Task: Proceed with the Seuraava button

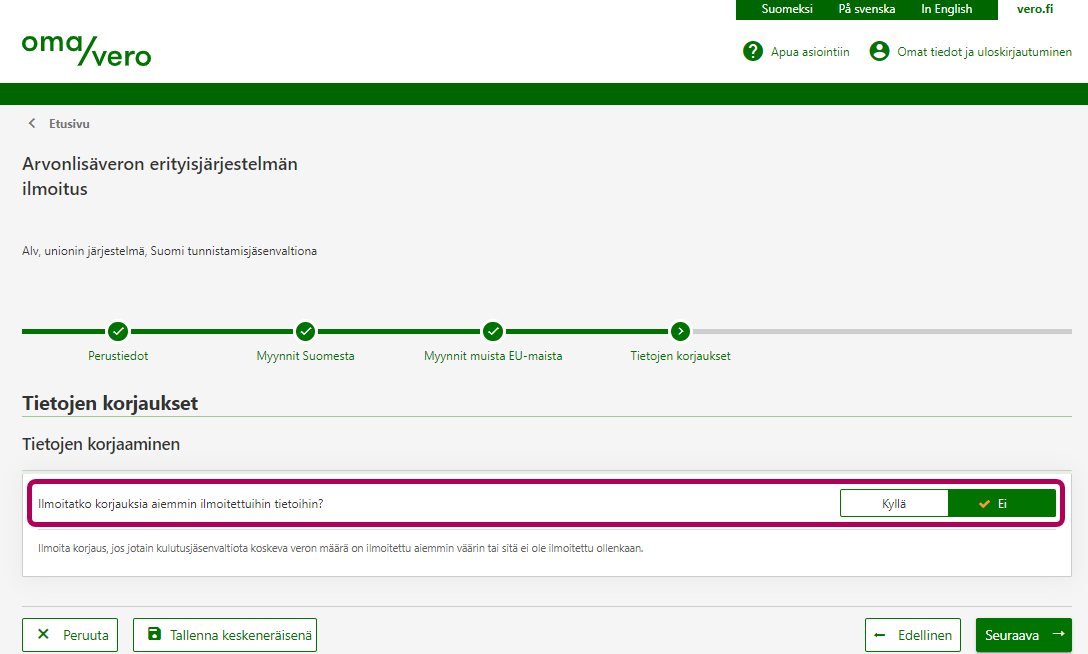Action: click(1023, 635)
